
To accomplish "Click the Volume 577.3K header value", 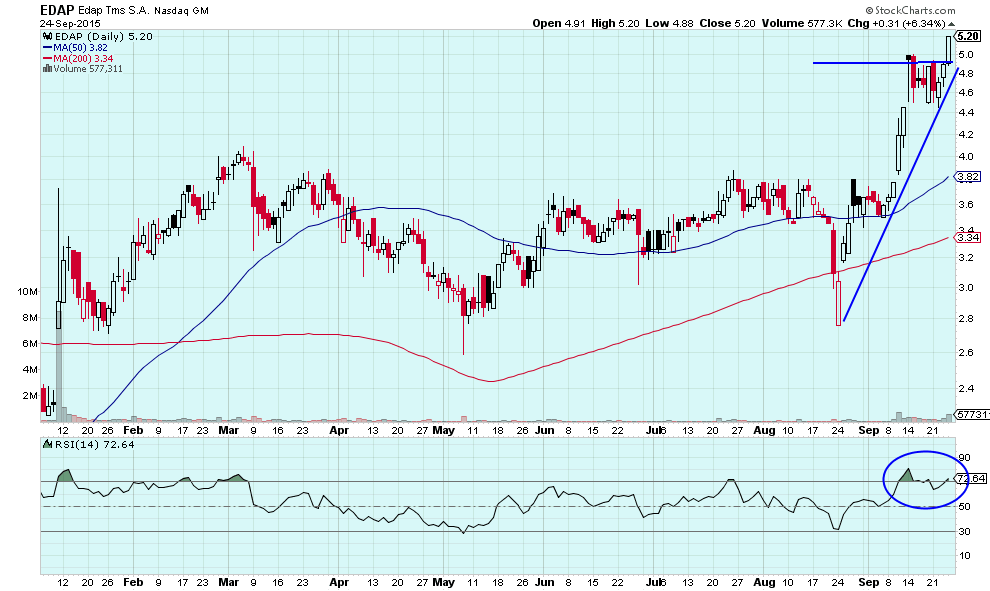I will (802, 23).
